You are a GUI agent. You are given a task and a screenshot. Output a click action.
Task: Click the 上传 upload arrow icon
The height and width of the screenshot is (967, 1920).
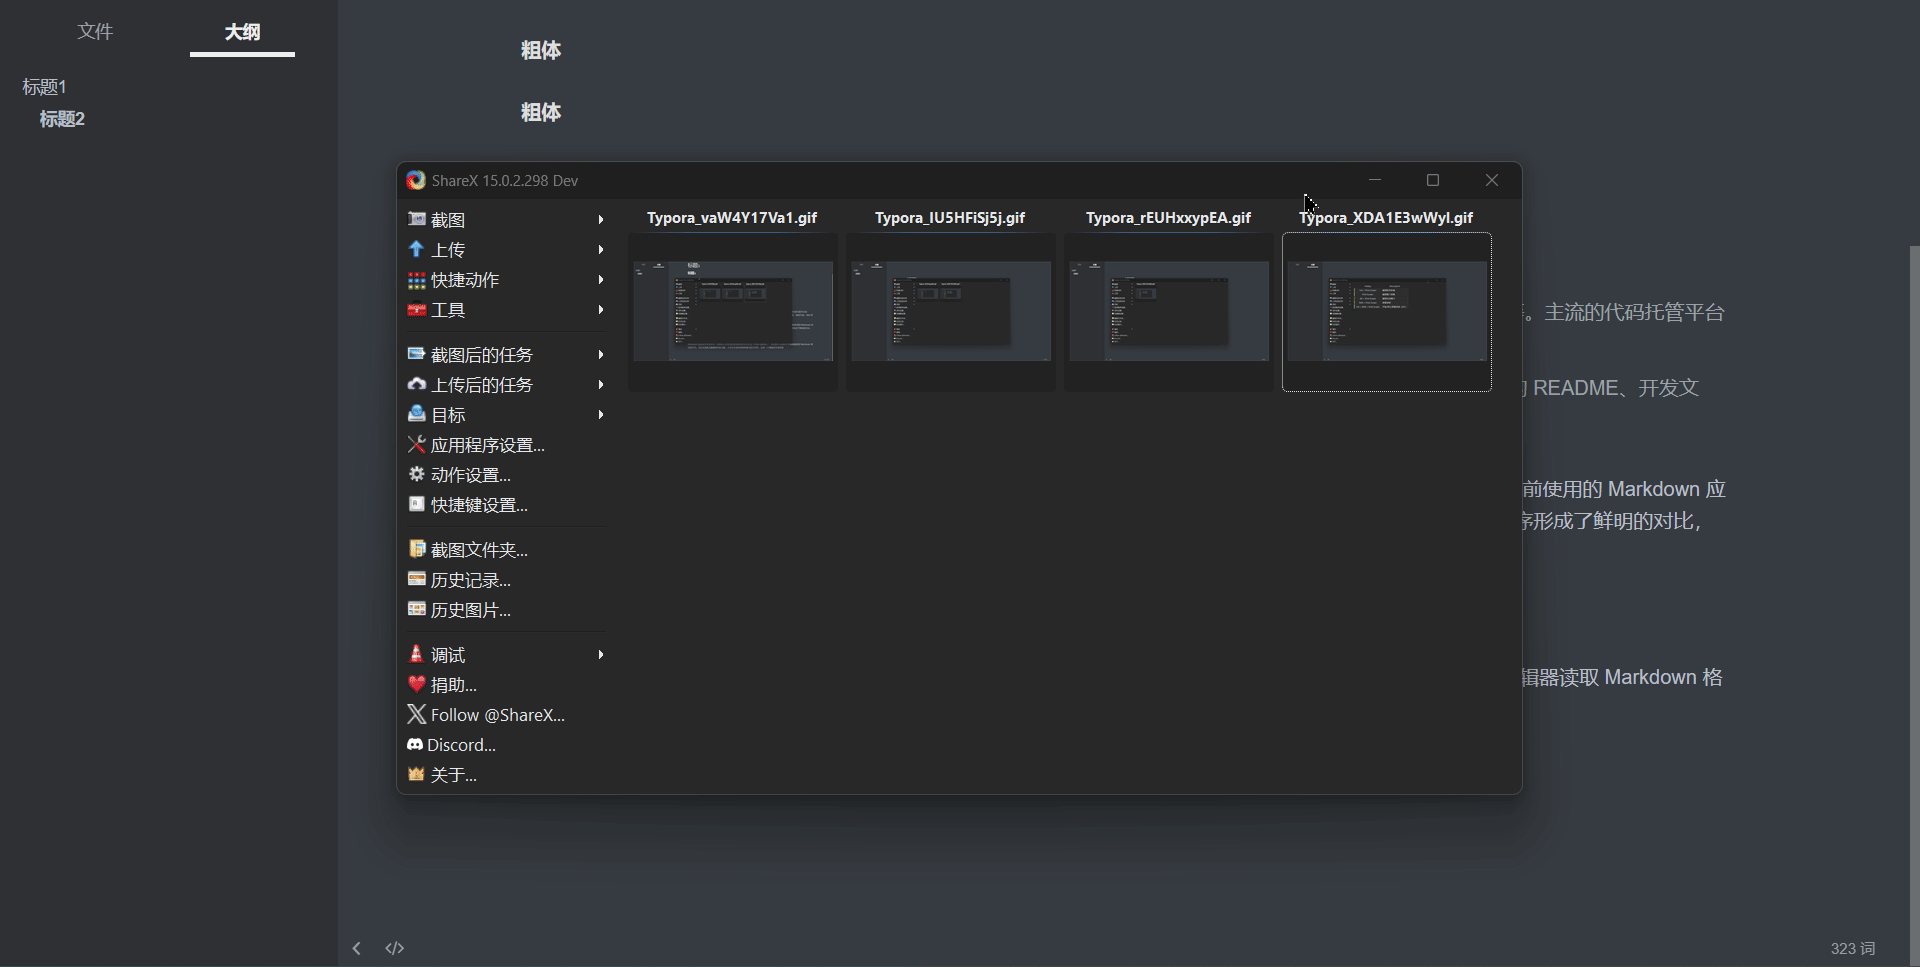(417, 249)
